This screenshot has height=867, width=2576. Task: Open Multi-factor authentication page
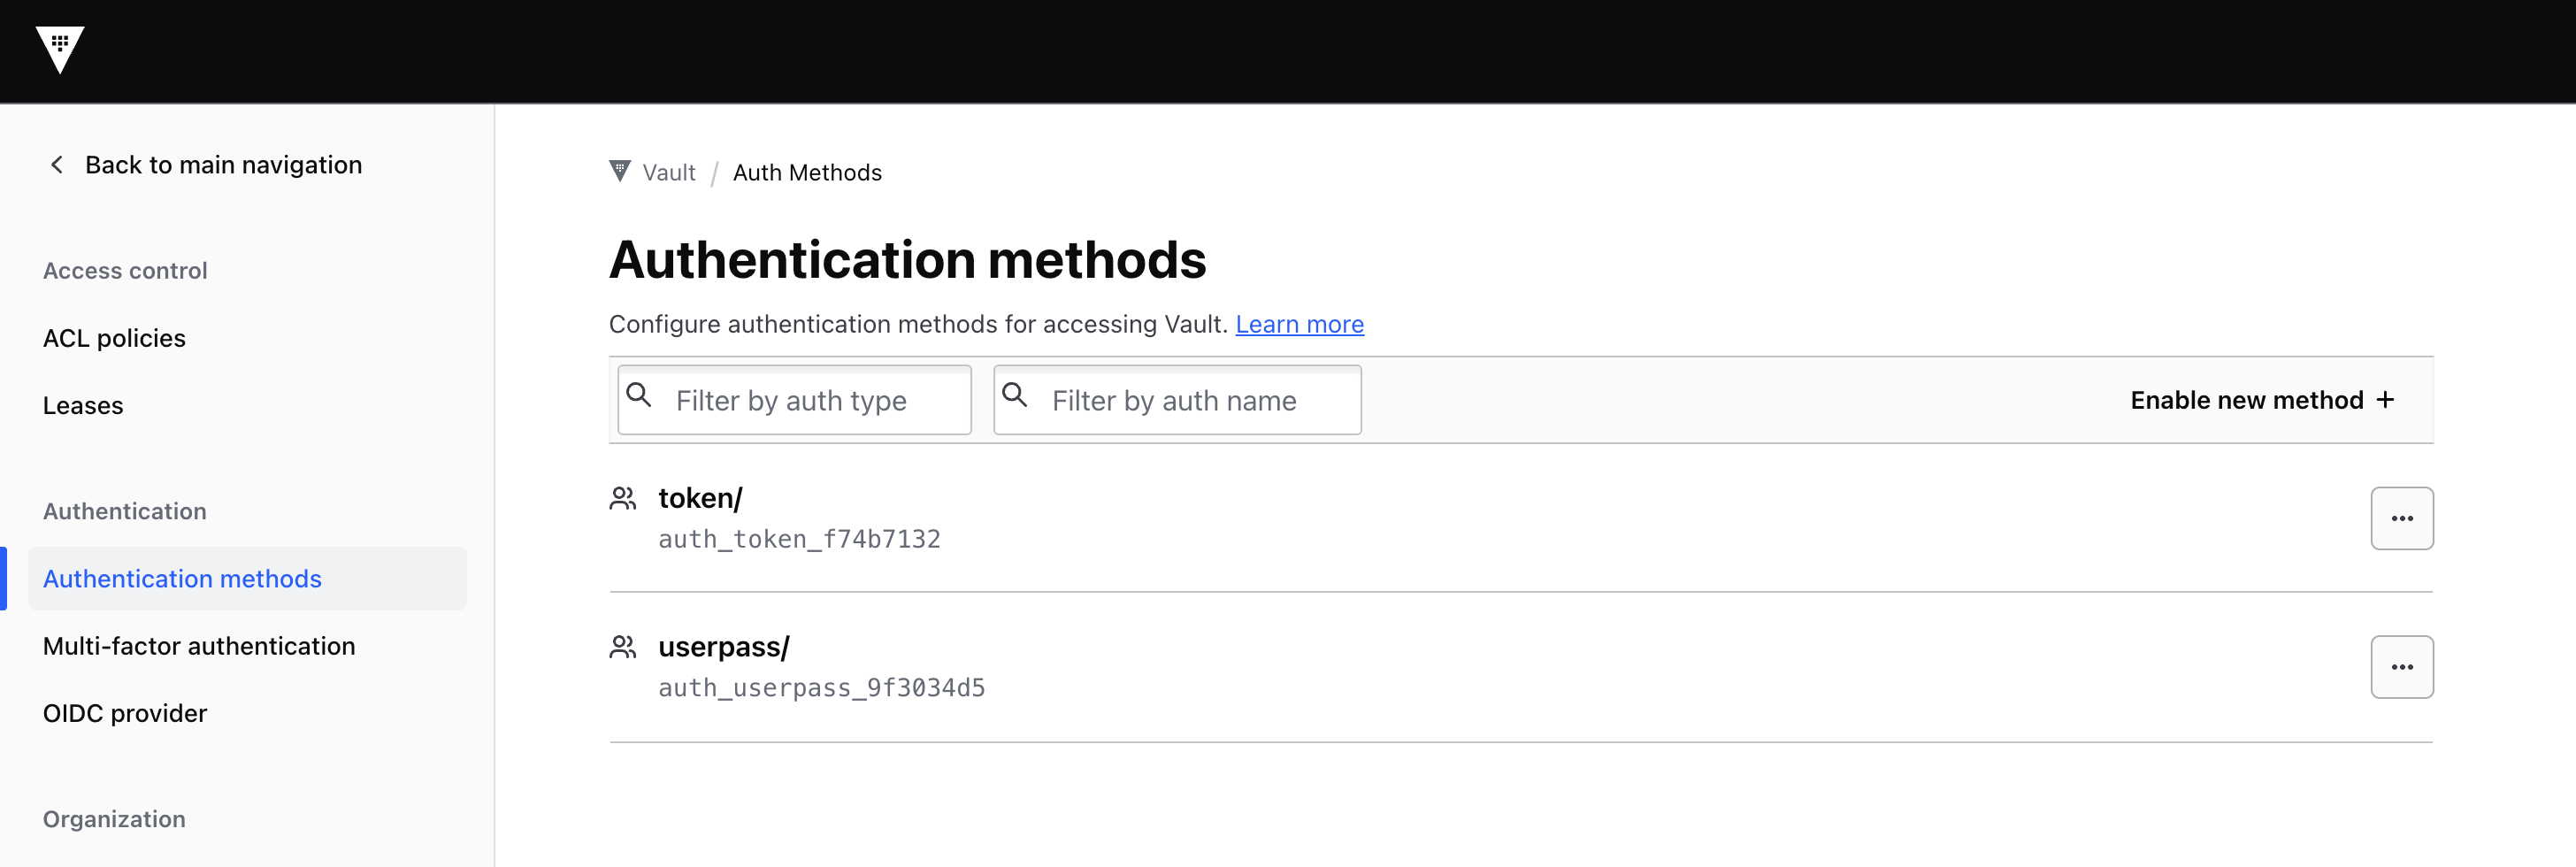[x=199, y=646]
